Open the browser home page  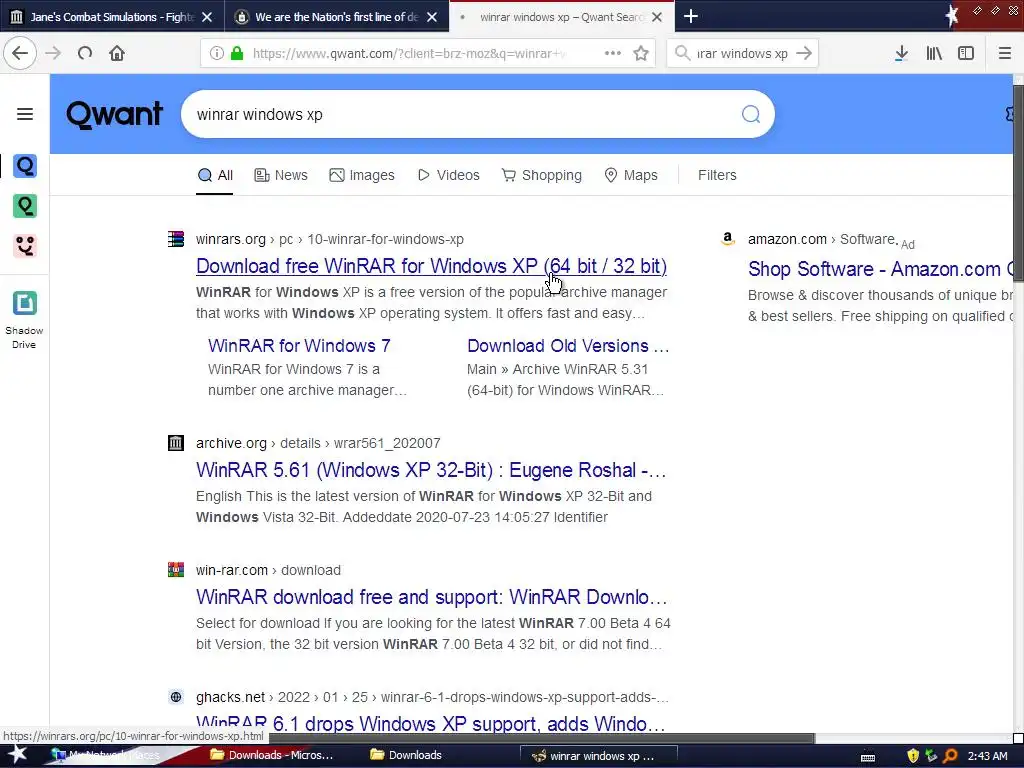[x=117, y=53]
